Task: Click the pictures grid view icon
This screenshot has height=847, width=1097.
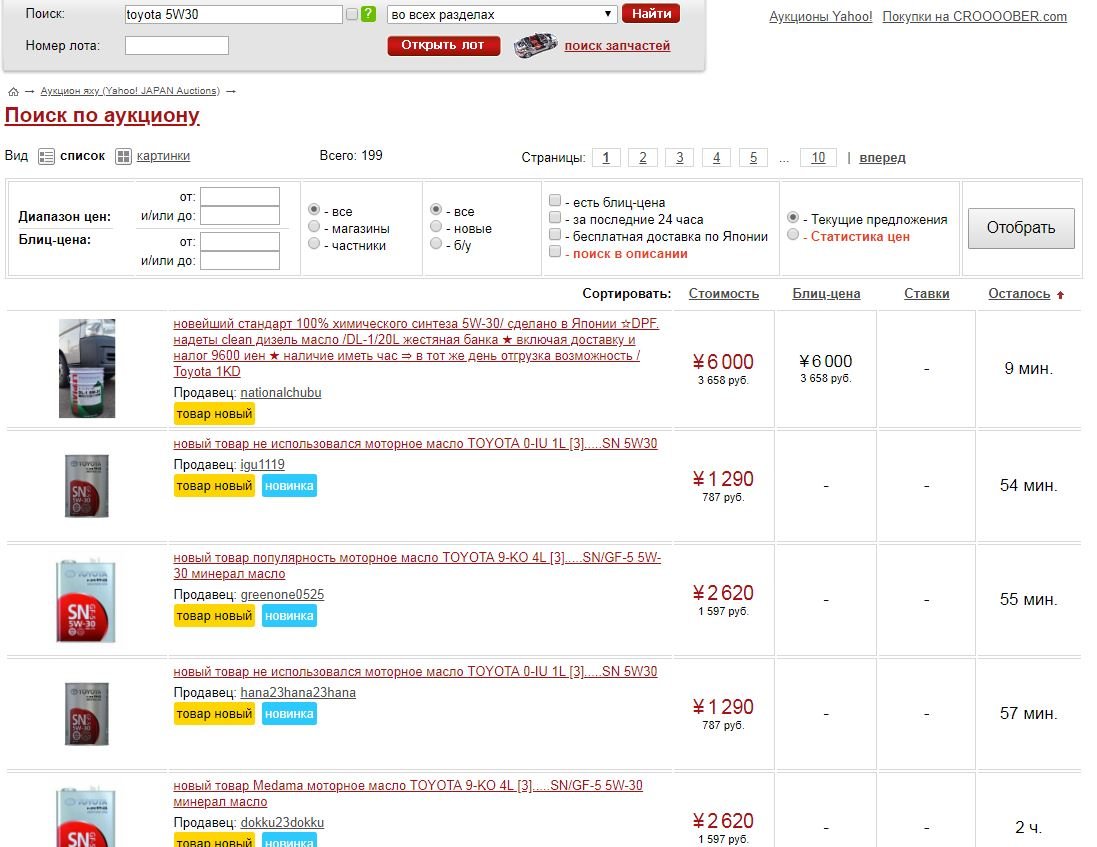Action: tap(123, 156)
